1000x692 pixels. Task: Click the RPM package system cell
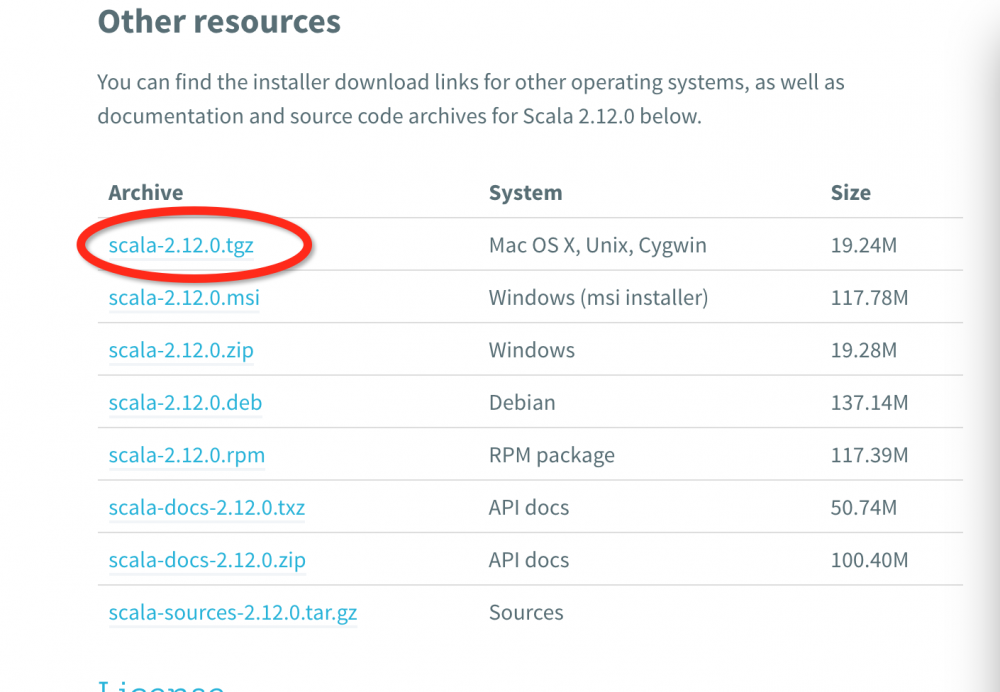click(x=551, y=456)
